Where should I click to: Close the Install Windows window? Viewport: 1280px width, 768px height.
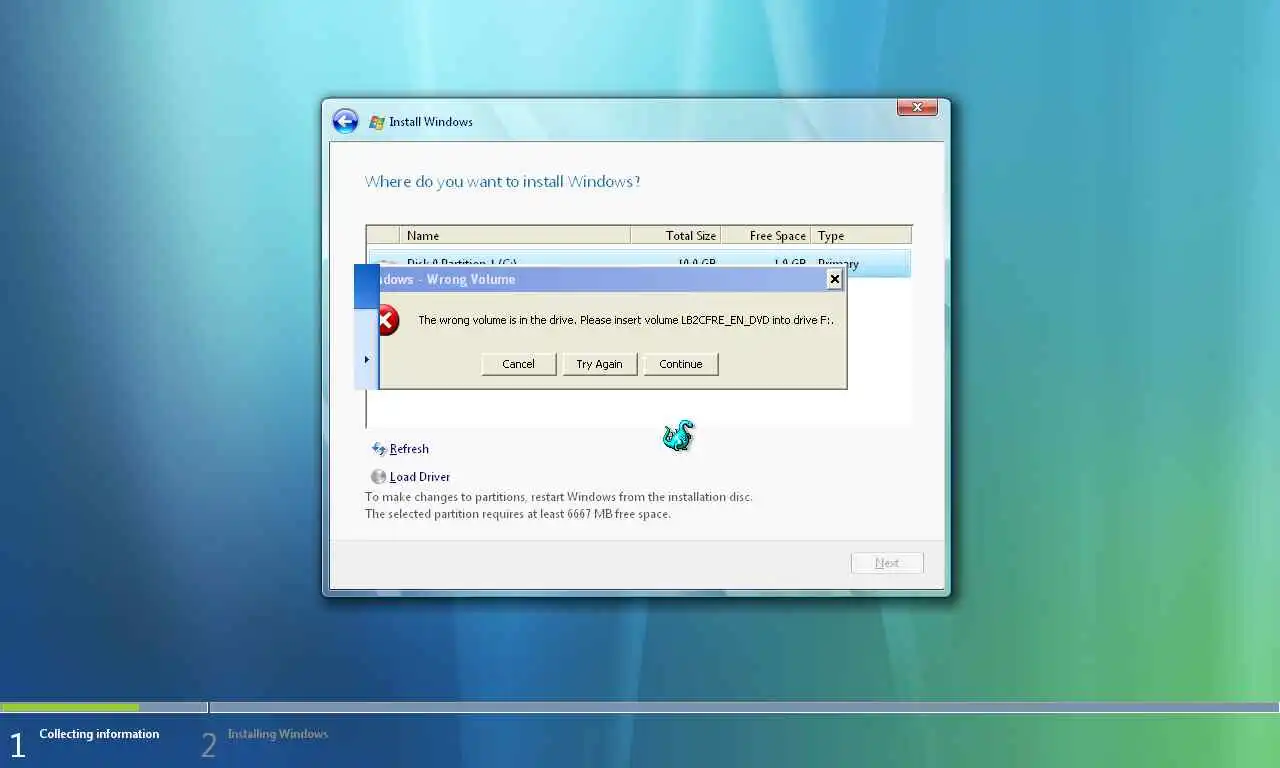pos(917,107)
